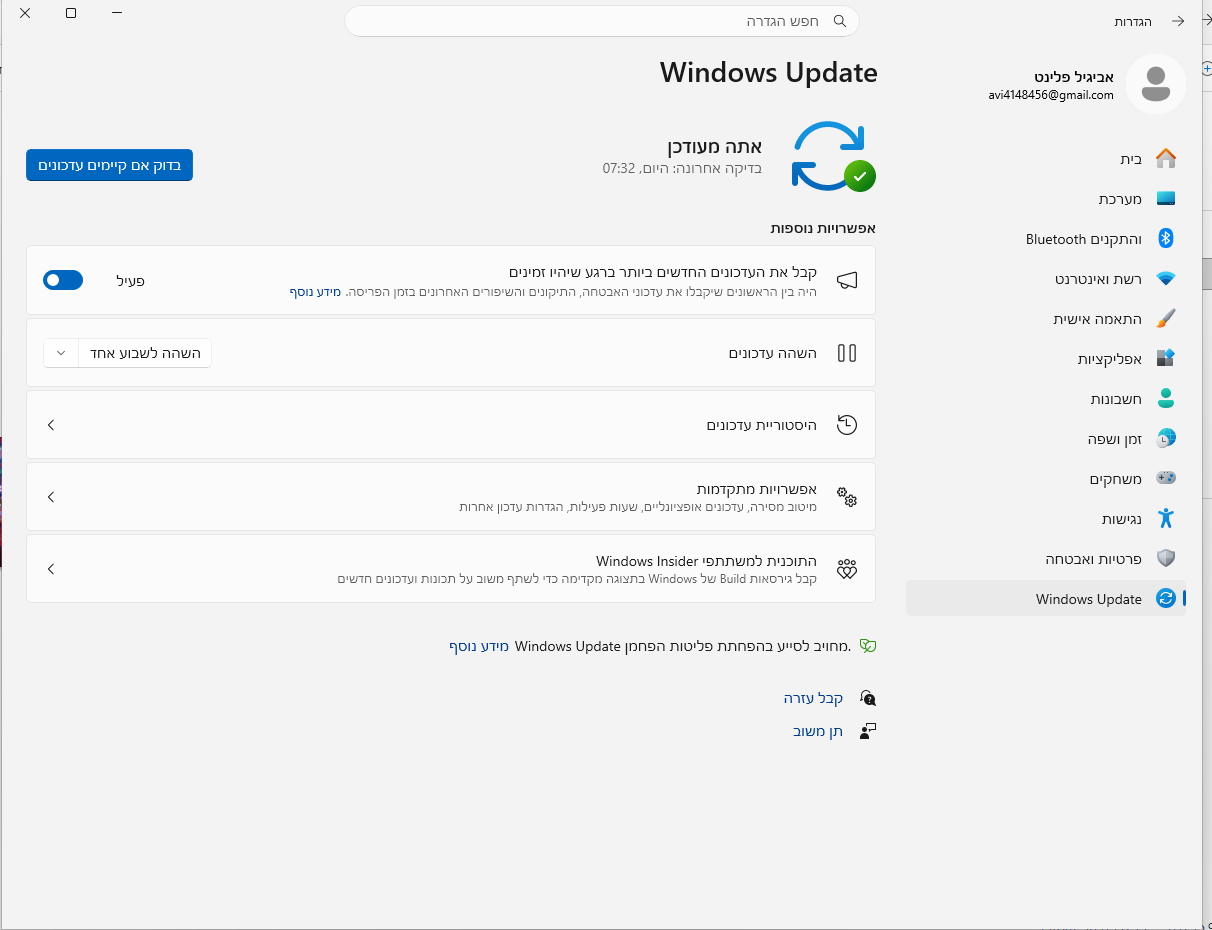Click the Windows Update sidebar sync icon
Viewport: 1212px width, 930px height.
point(1165,599)
